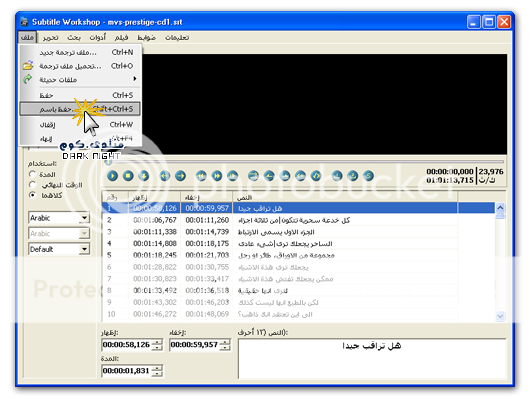530x399 pixels.
Task: Select subtitle row 3 at 00:01:11,338
Action: point(298,232)
